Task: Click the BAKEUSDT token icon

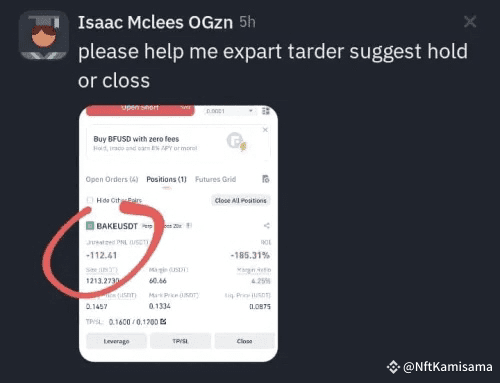Action: coord(90,226)
